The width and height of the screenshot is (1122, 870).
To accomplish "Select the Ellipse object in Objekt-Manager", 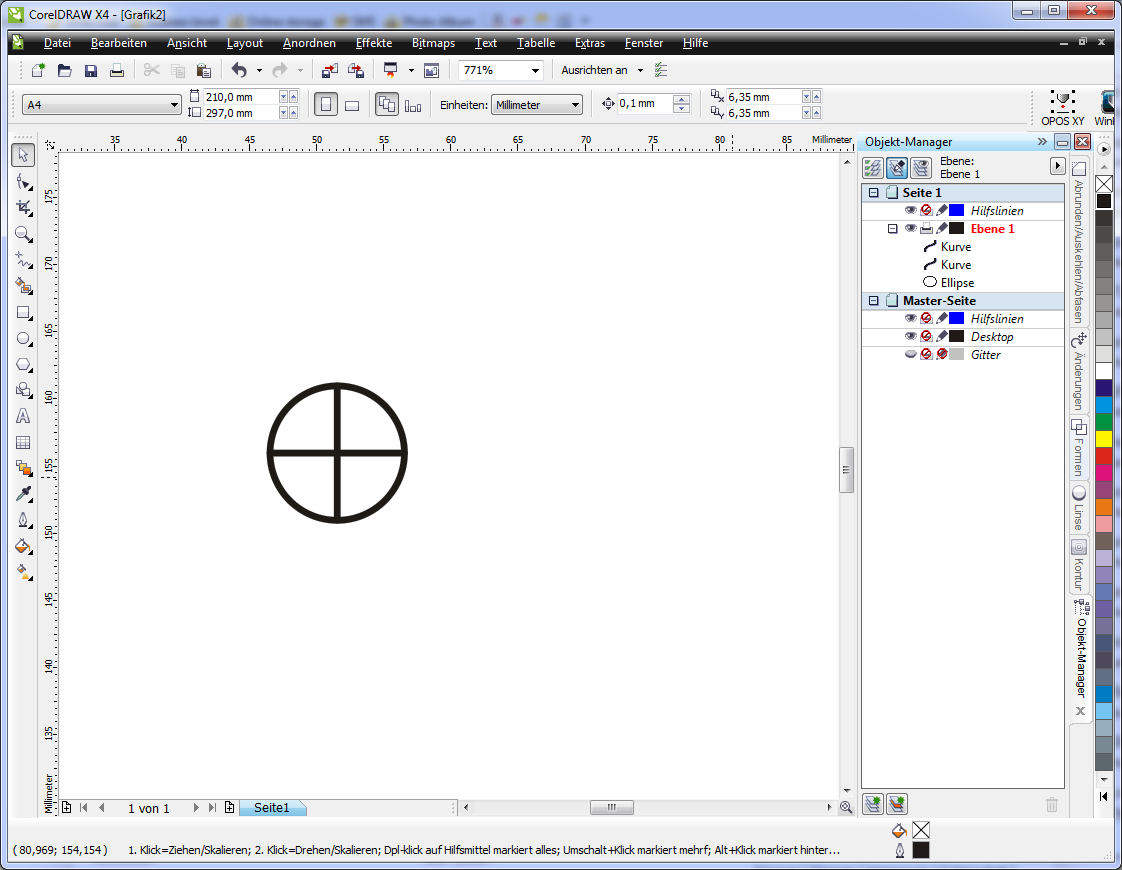I will 957,283.
